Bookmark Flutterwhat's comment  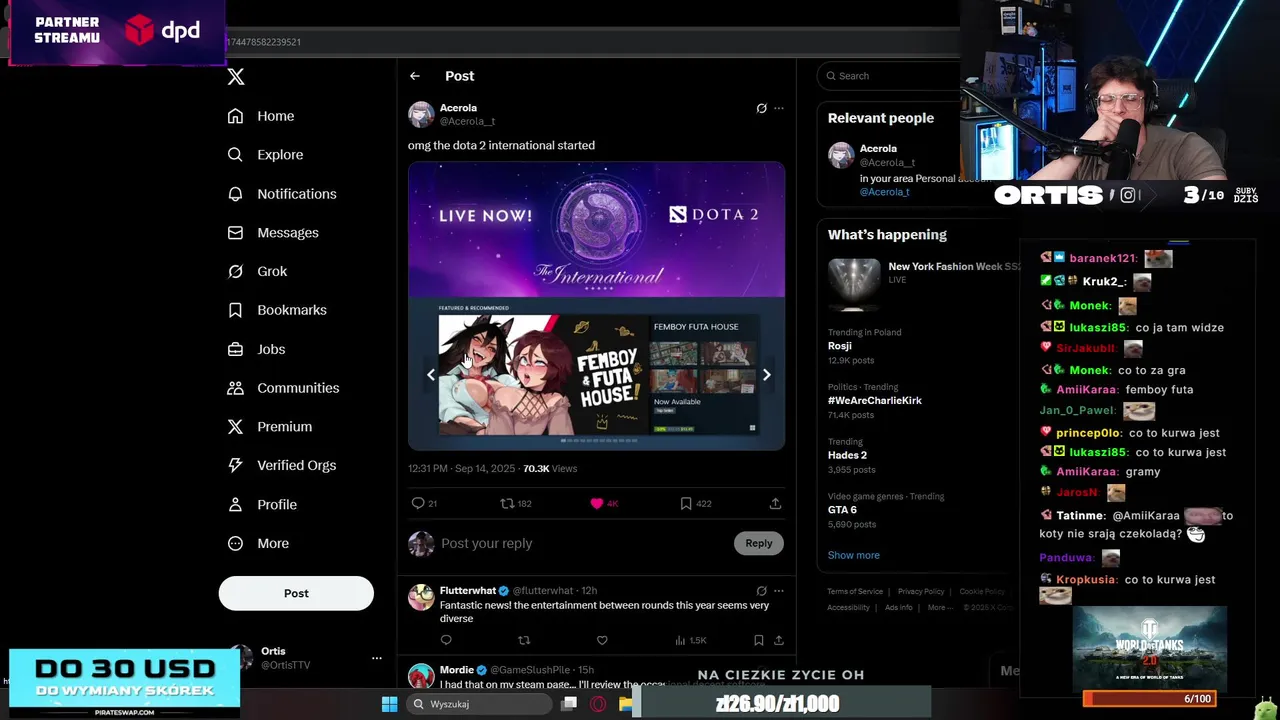pyautogui.click(x=759, y=640)
